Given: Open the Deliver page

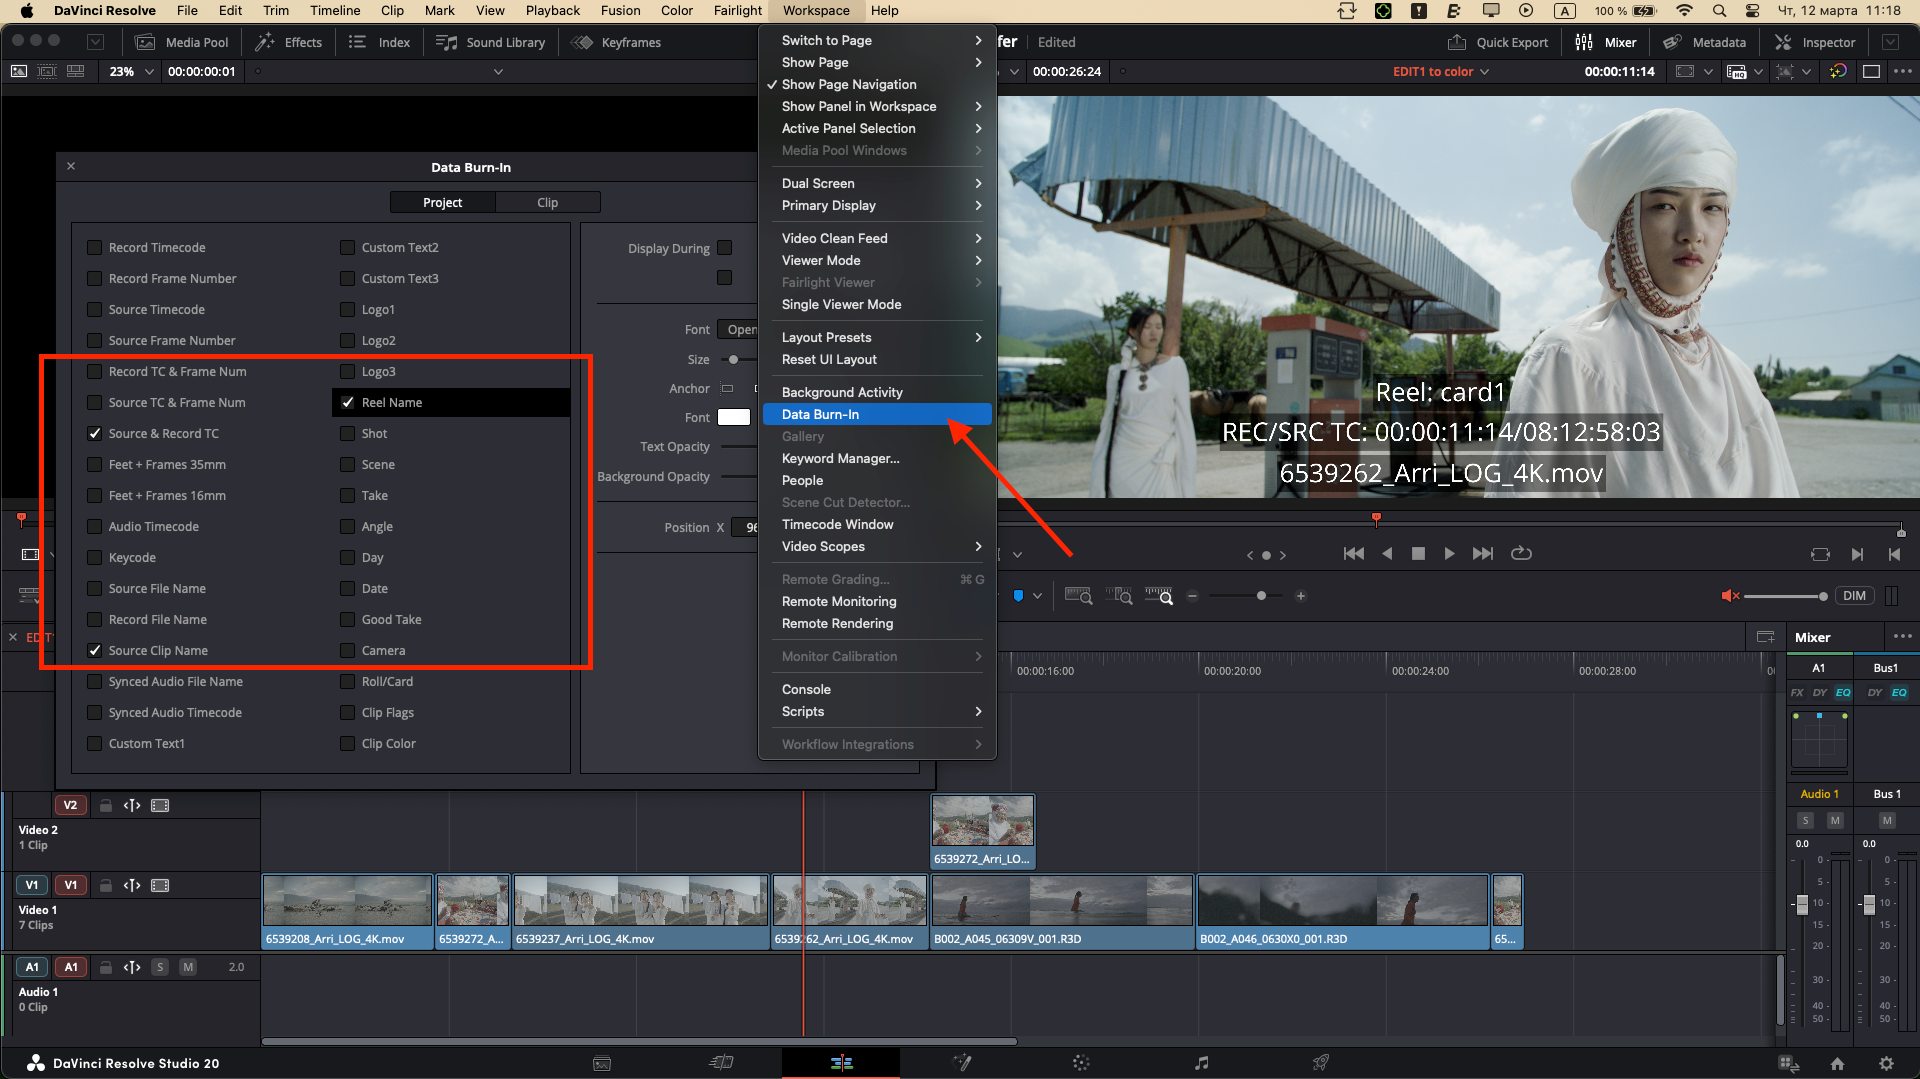Looking at the screenshot, I should pos(1320,1062).
